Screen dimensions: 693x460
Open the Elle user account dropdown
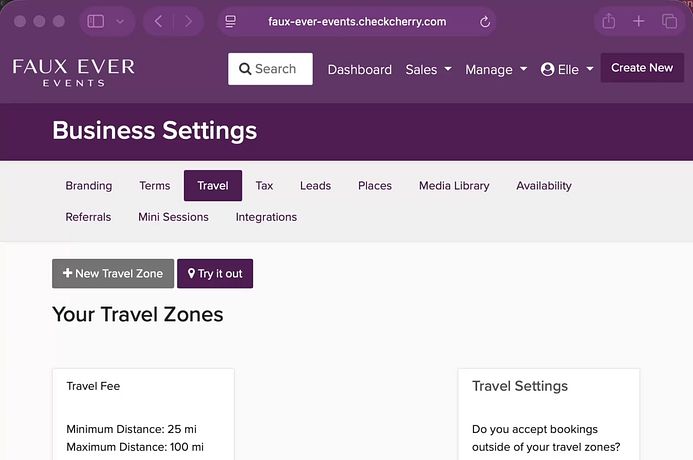coord(567,69)
